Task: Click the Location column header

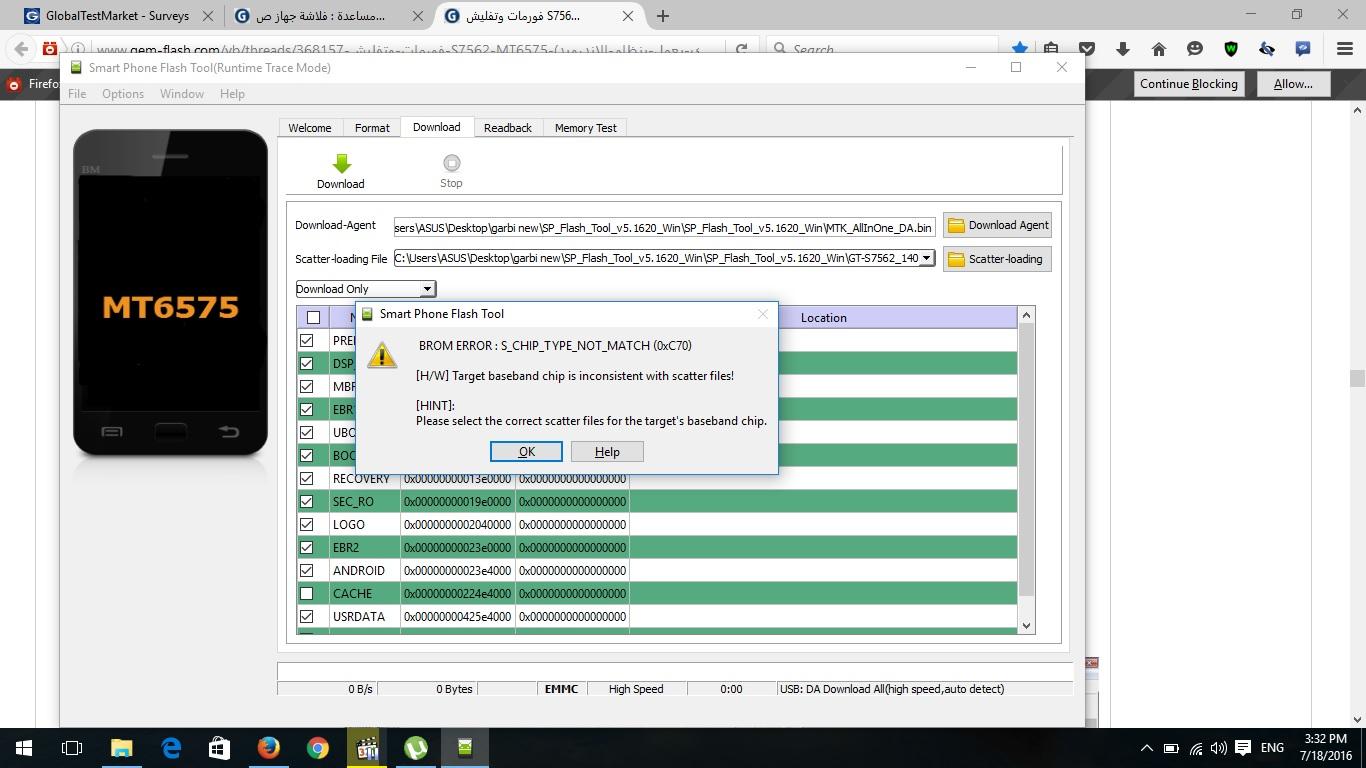Action: [x=823, y=318]
